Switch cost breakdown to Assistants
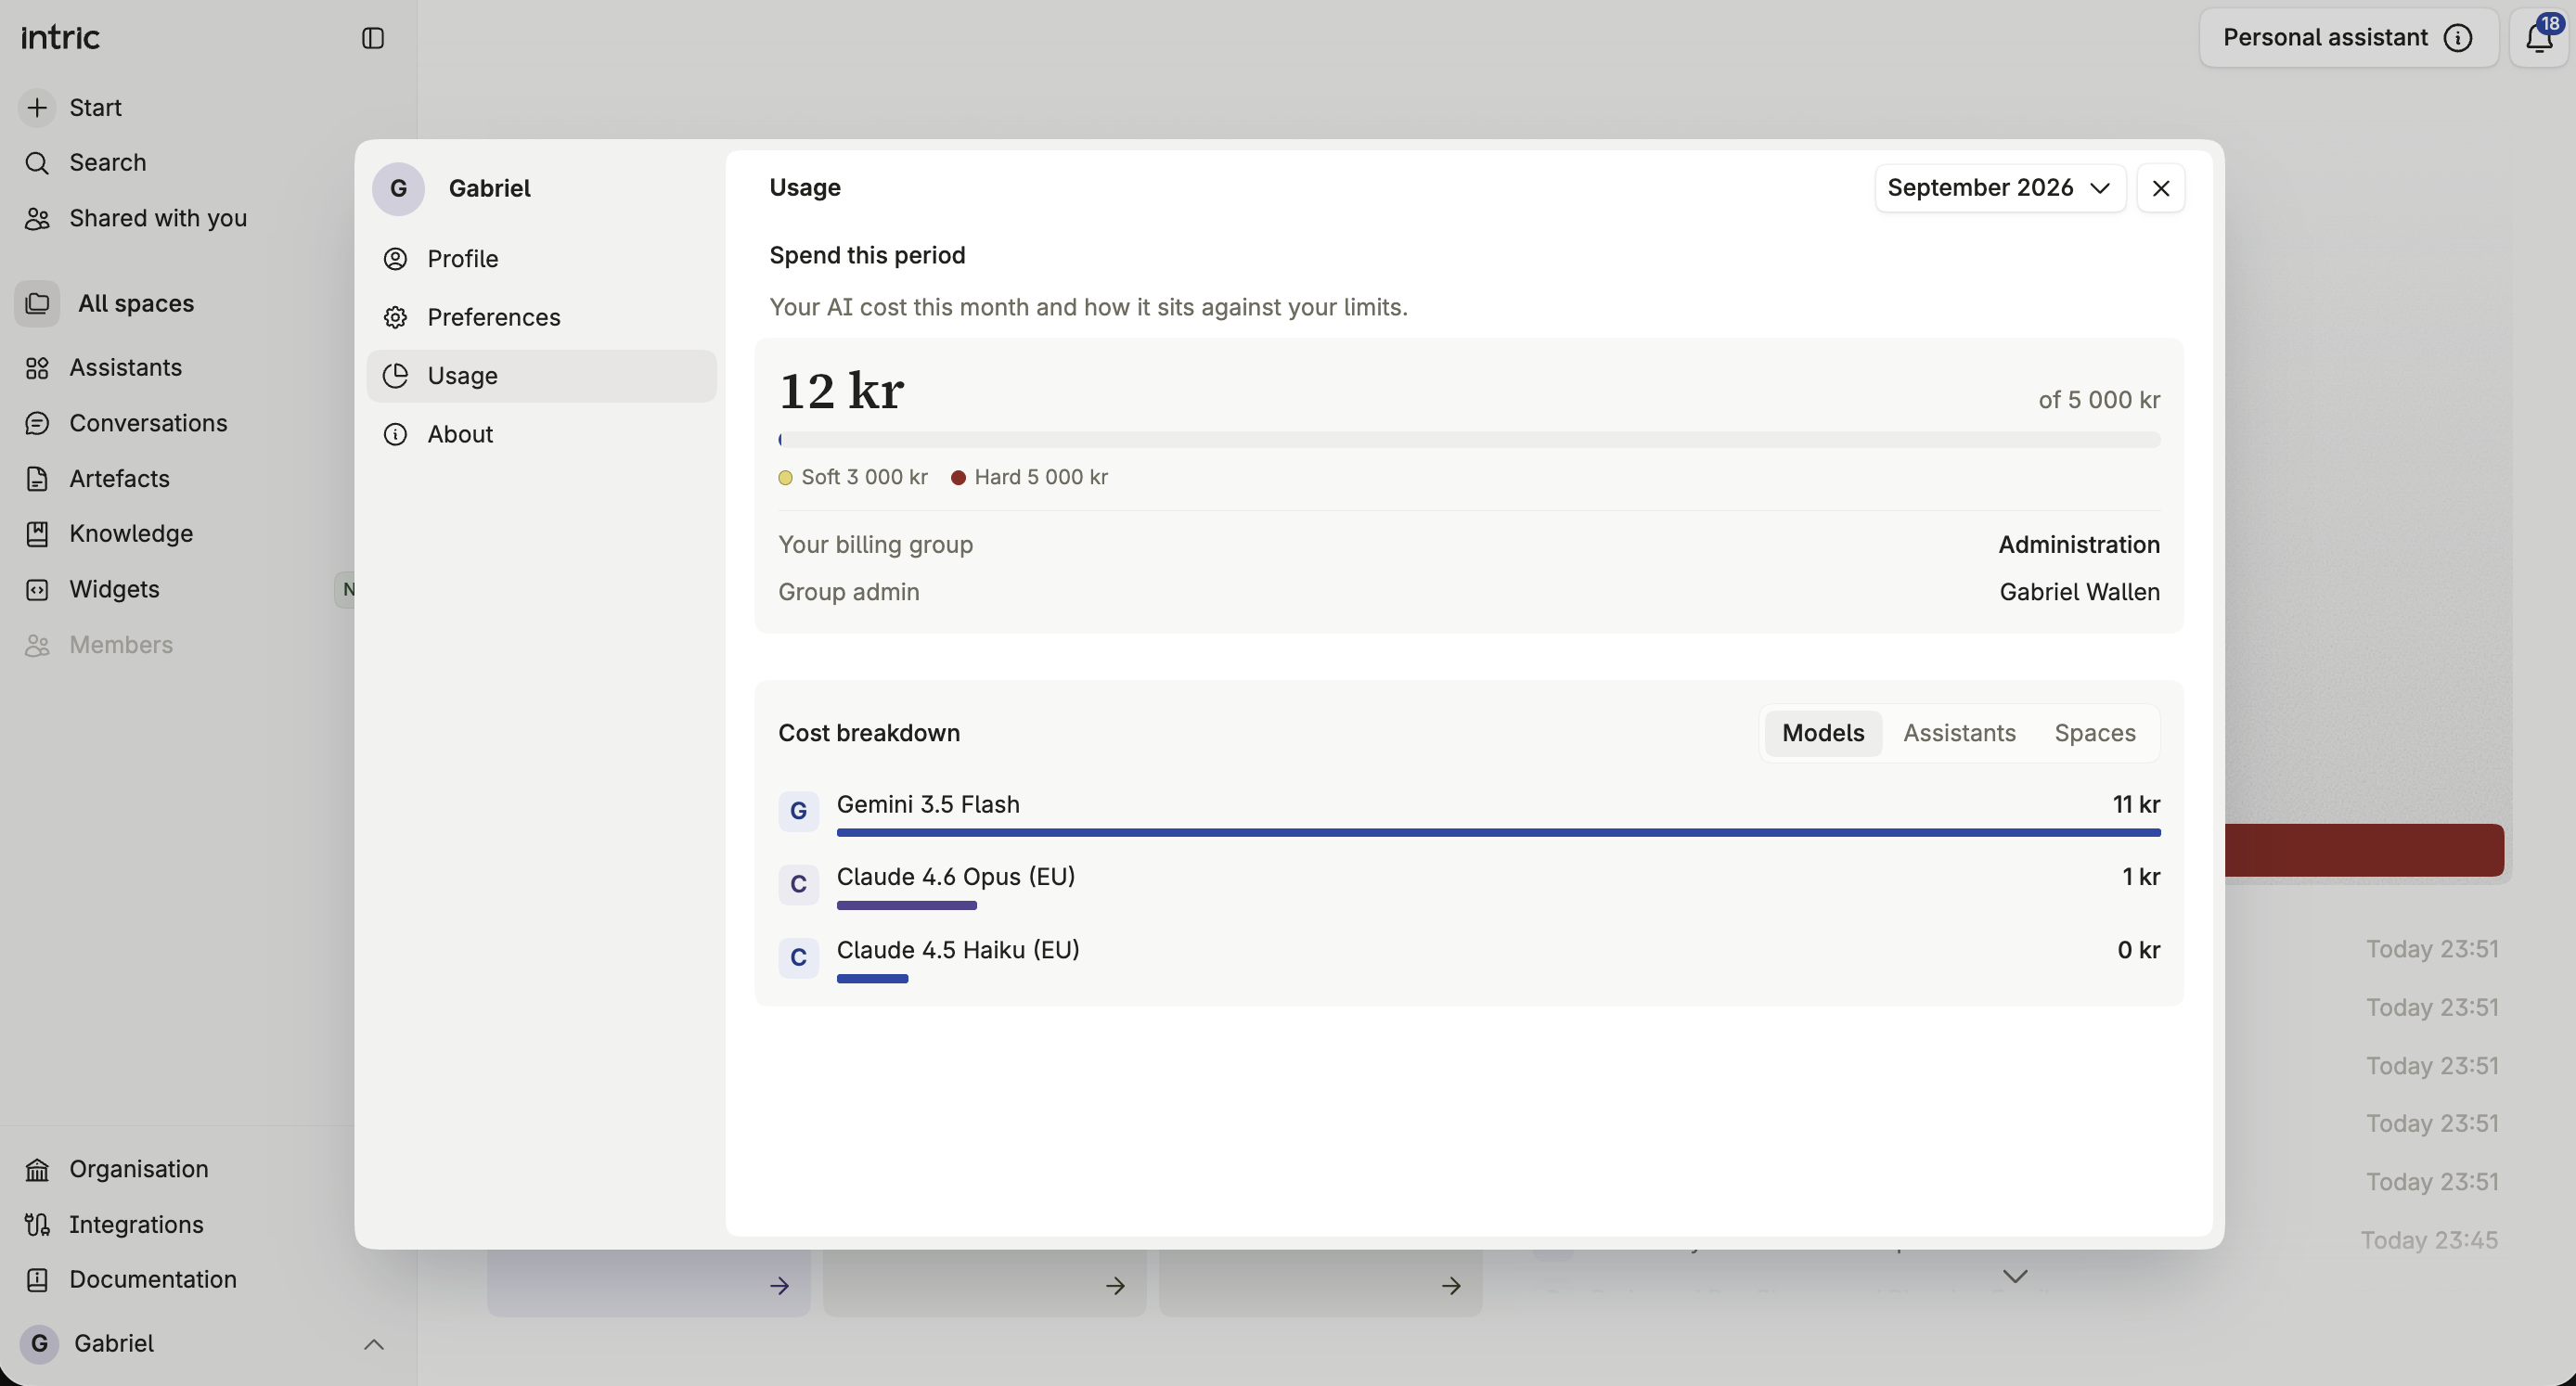2576x1386 pixels. click(x=1958, y=733)
